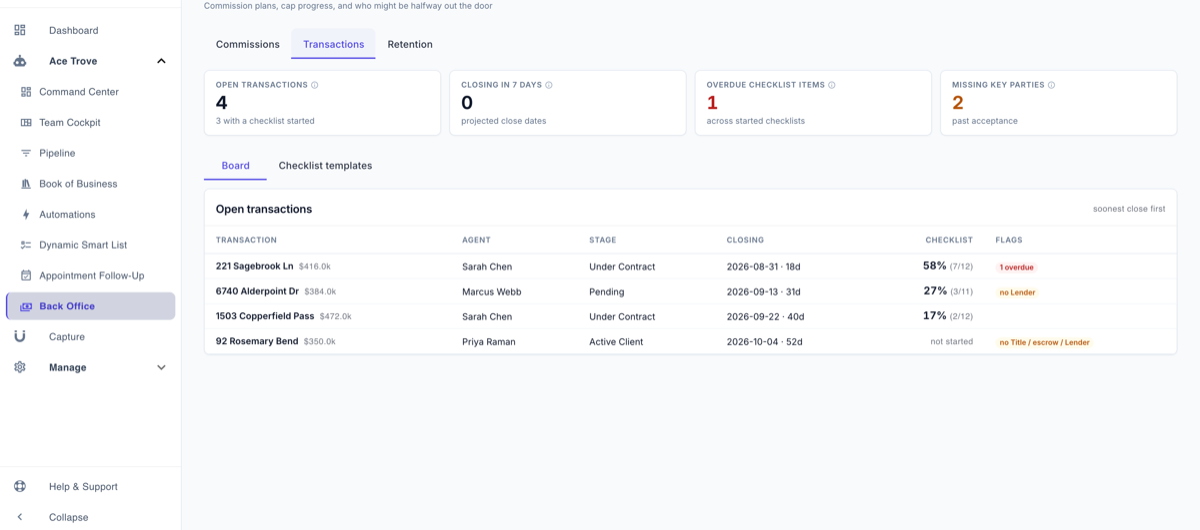Expand the Manage section chevron
1200x530 pixels.
(161, 367)
